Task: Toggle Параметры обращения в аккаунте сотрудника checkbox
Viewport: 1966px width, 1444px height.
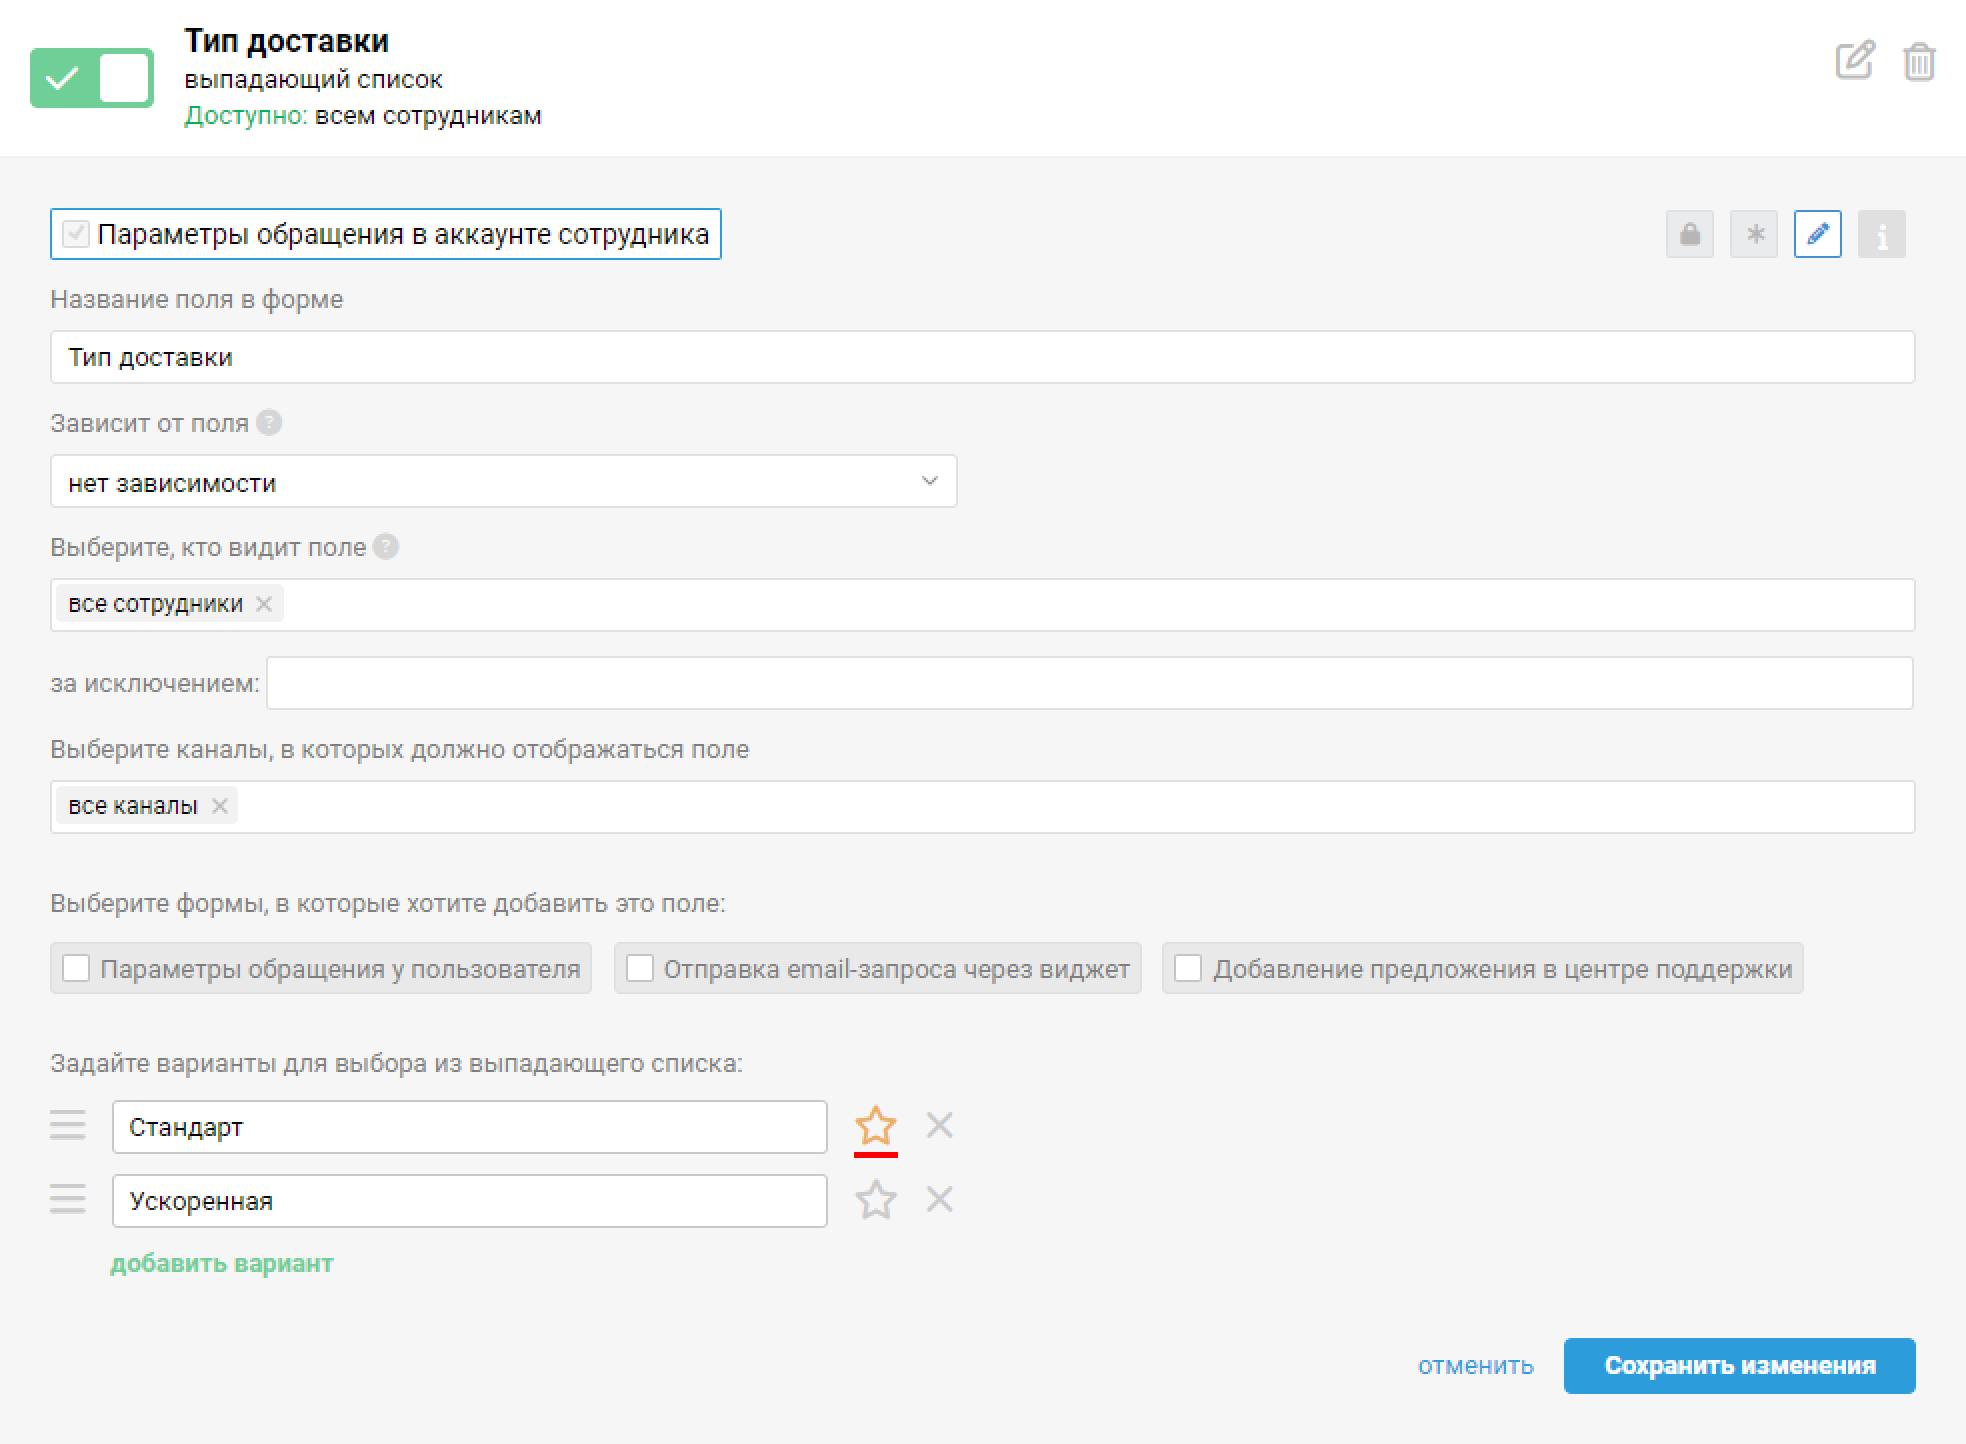Action: tap(76, 234)
